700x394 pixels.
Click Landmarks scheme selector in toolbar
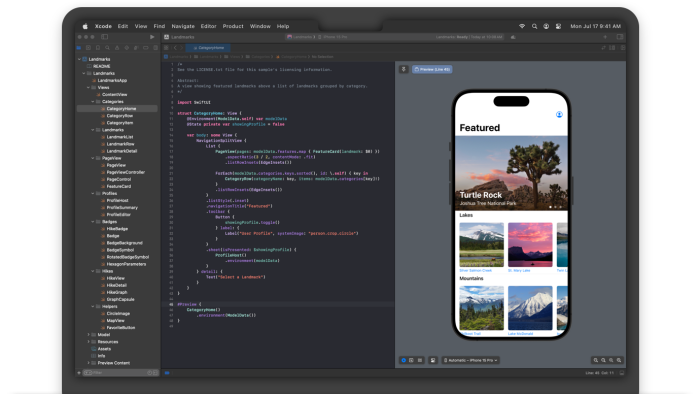point(301,37)
